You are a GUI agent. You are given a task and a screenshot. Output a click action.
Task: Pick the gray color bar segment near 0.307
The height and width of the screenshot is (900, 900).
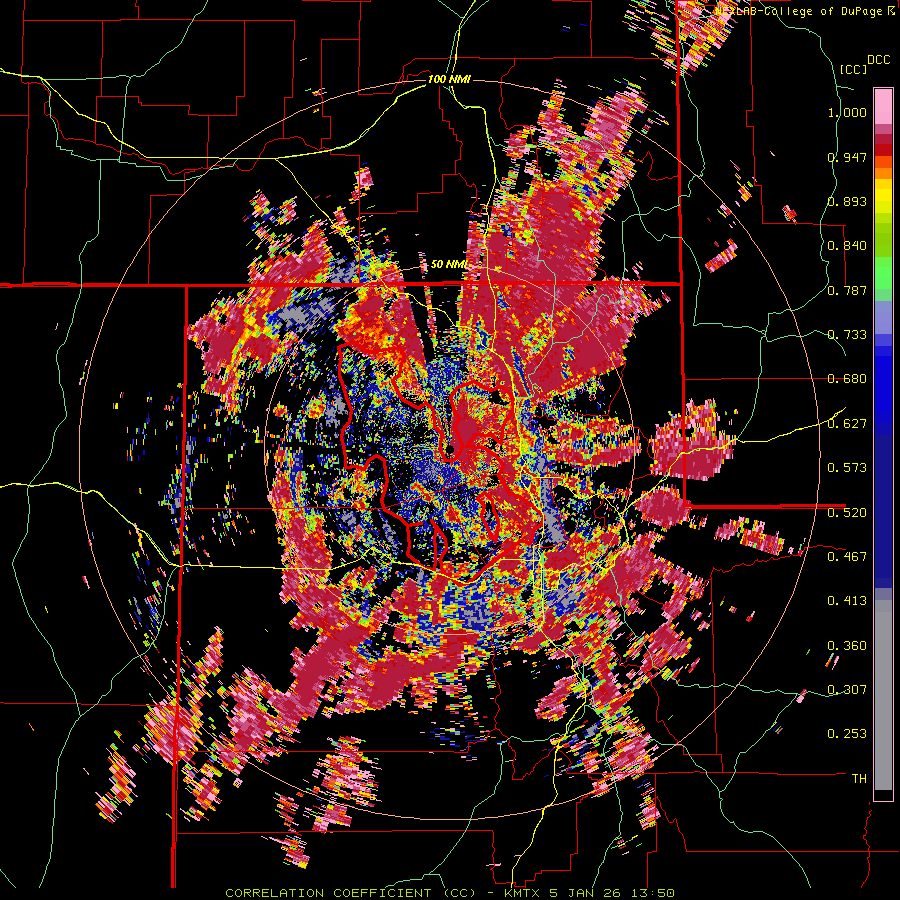(x=883, y=695)
